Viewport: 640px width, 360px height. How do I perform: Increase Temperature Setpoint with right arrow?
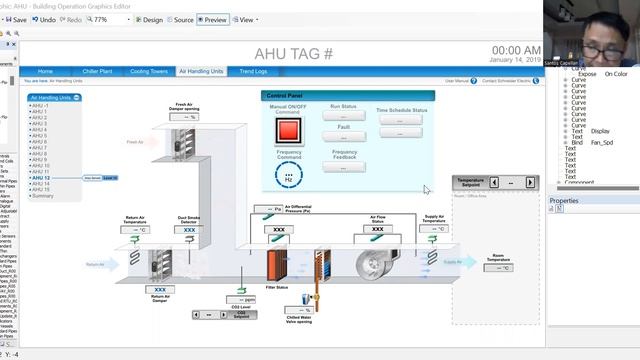[x=530, y=182]
